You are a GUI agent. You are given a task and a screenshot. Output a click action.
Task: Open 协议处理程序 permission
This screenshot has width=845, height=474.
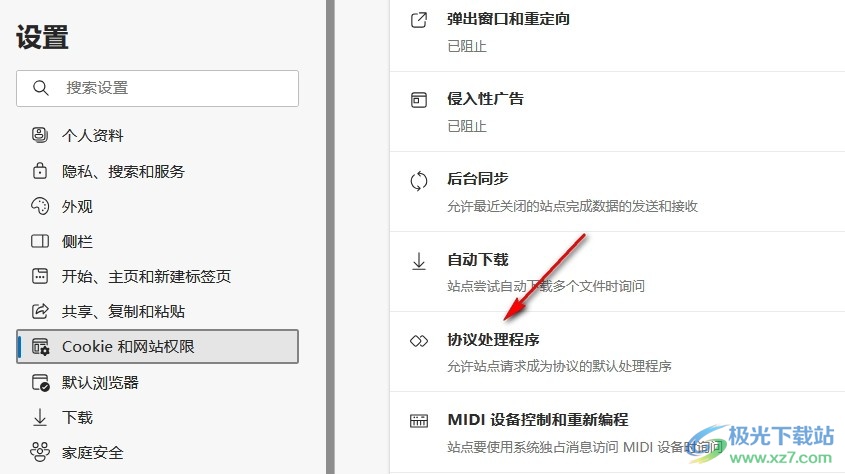(493, 339)
